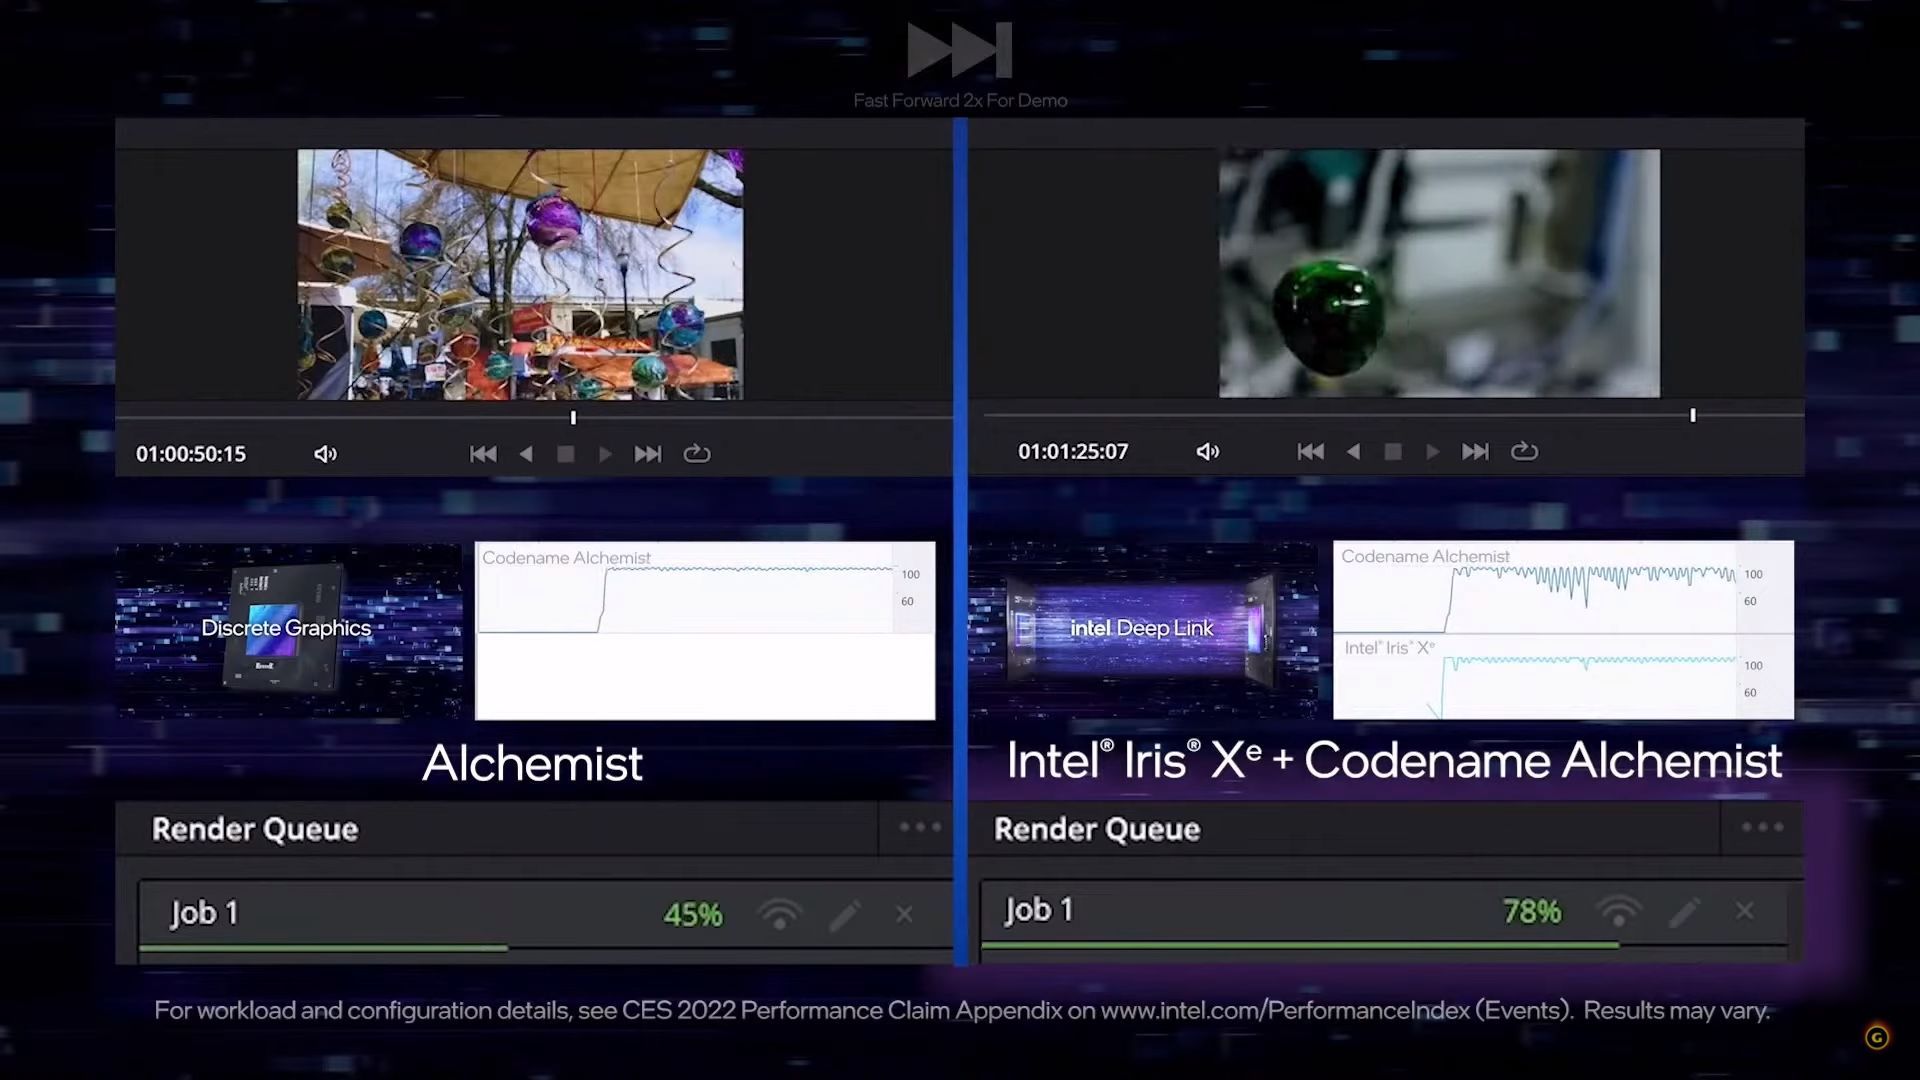Remove the Job 1 at 45%
The height and width of the screenshot is (1080, 1920).
904,914
